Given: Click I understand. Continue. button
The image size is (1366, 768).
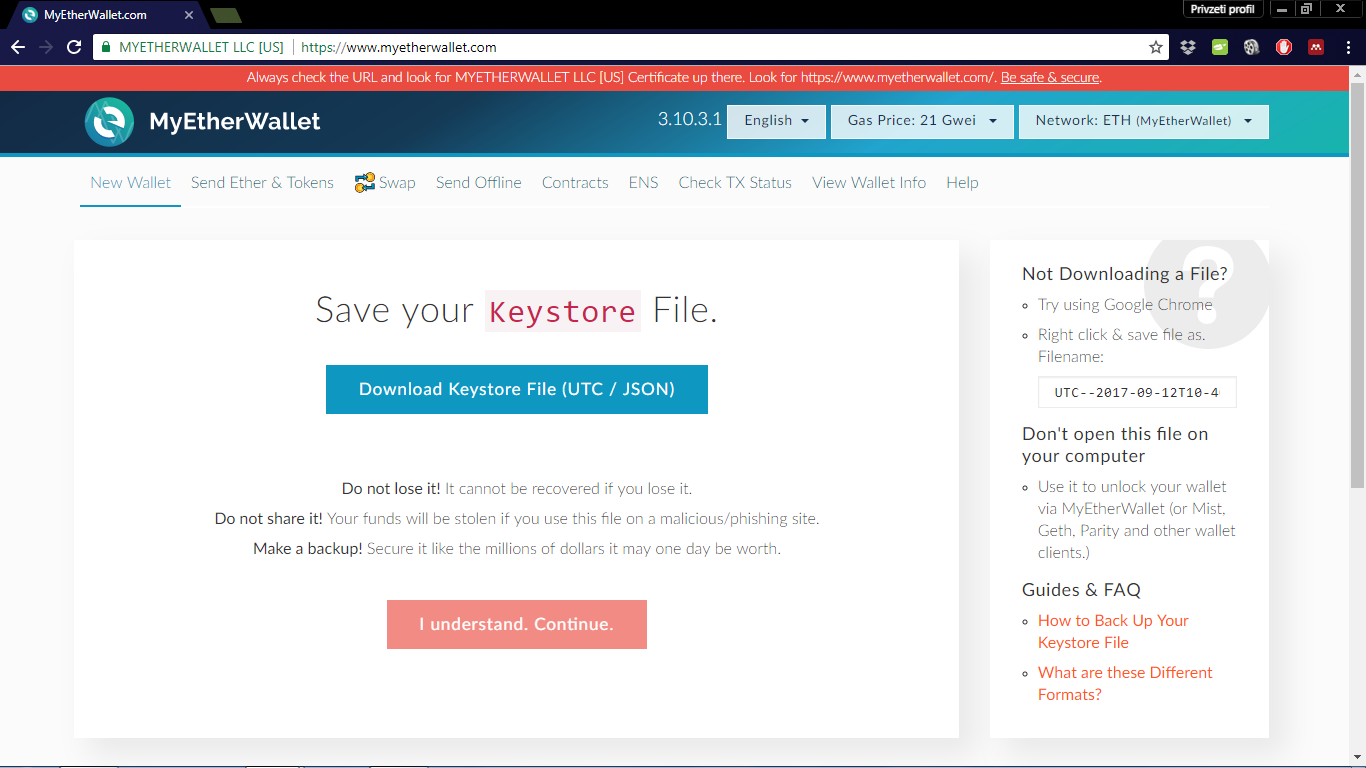Looking at the screenshot, I should 516,624.
